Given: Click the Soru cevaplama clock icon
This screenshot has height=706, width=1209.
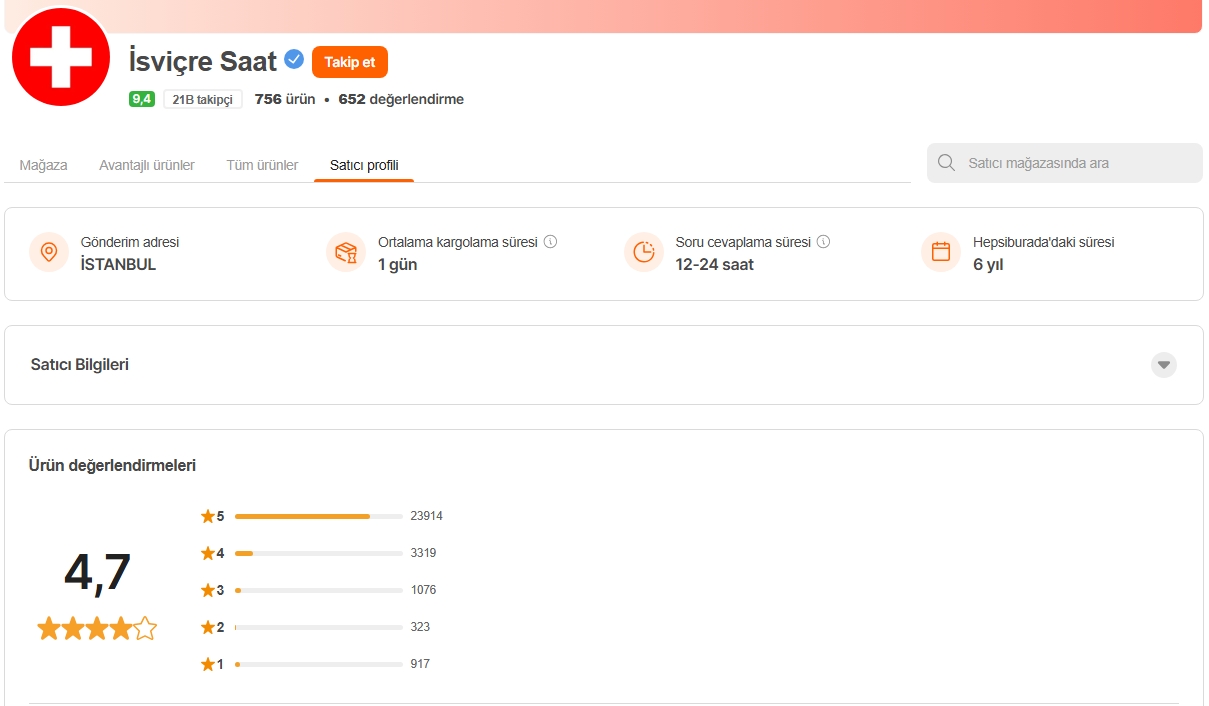Looking at the screenshot, I should [x=644, y=252].
